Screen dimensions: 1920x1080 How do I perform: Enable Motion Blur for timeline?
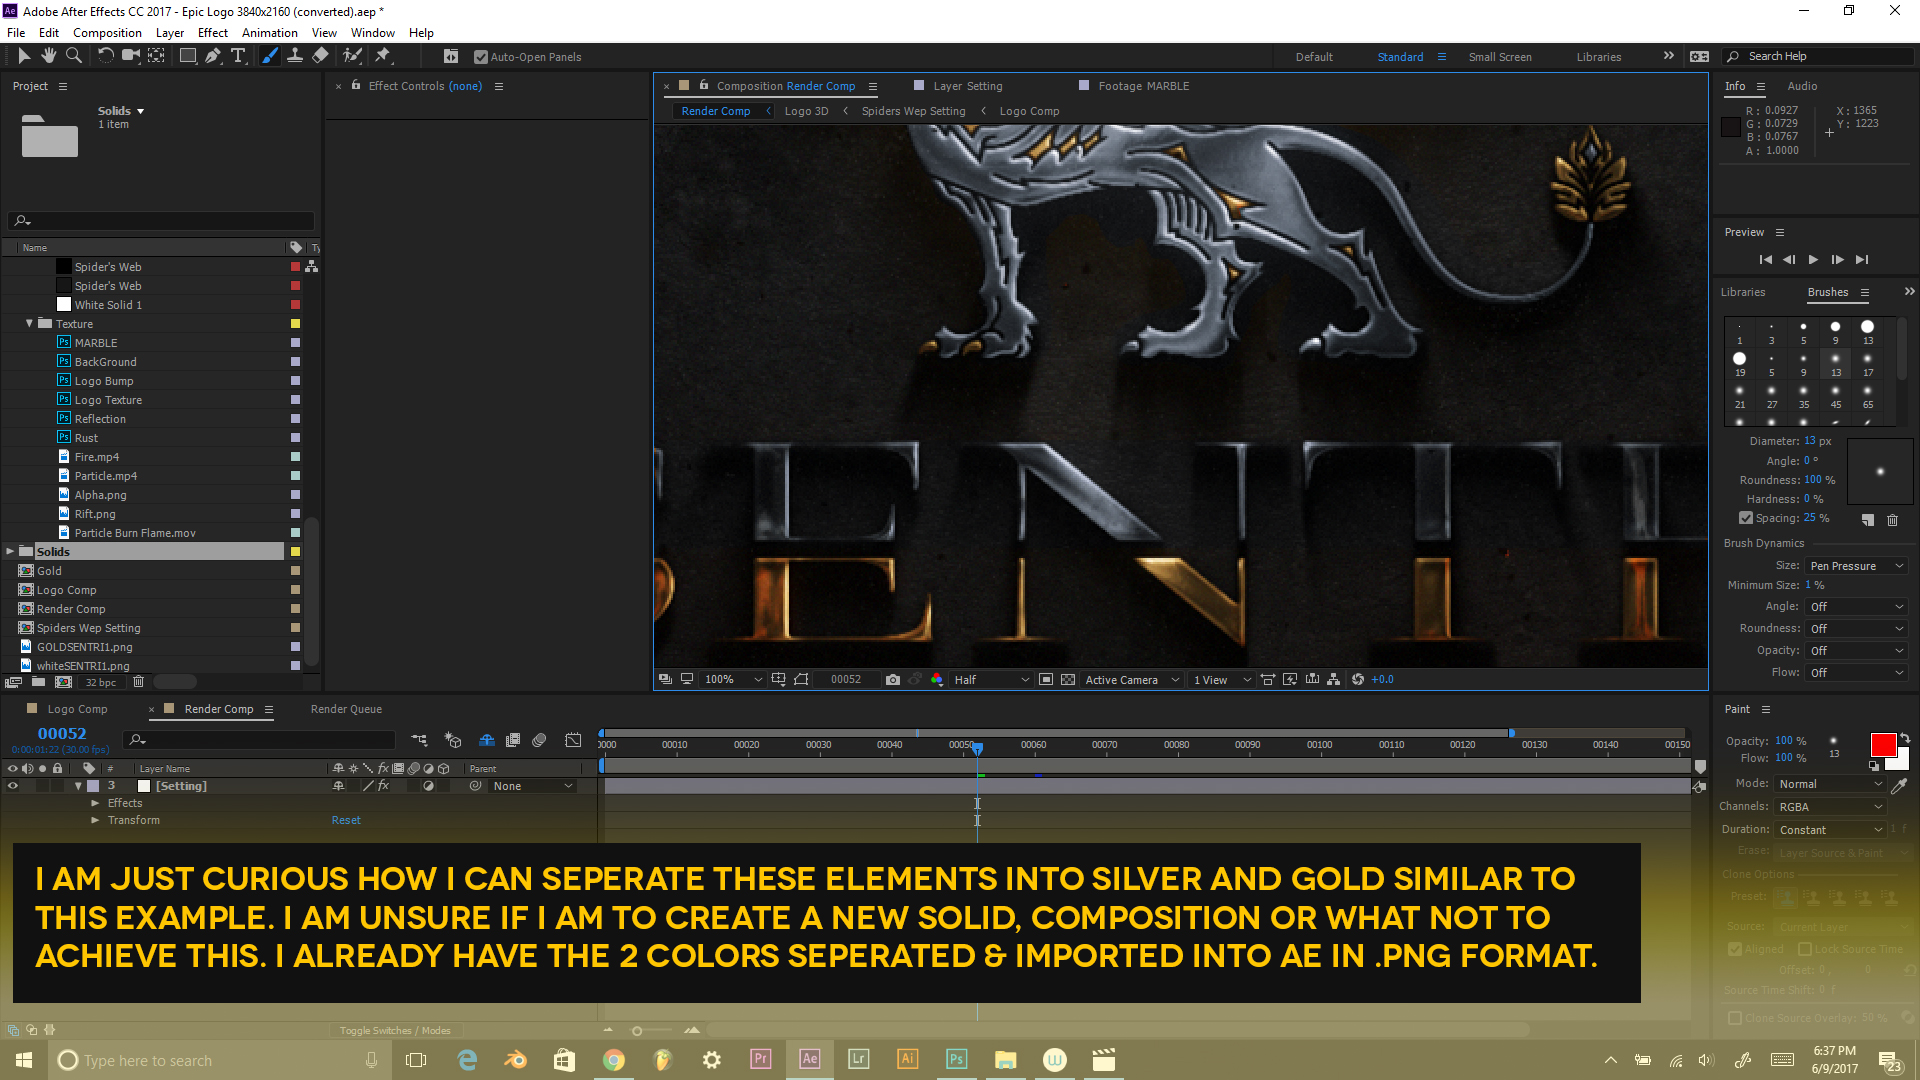[x=539, y=740]
